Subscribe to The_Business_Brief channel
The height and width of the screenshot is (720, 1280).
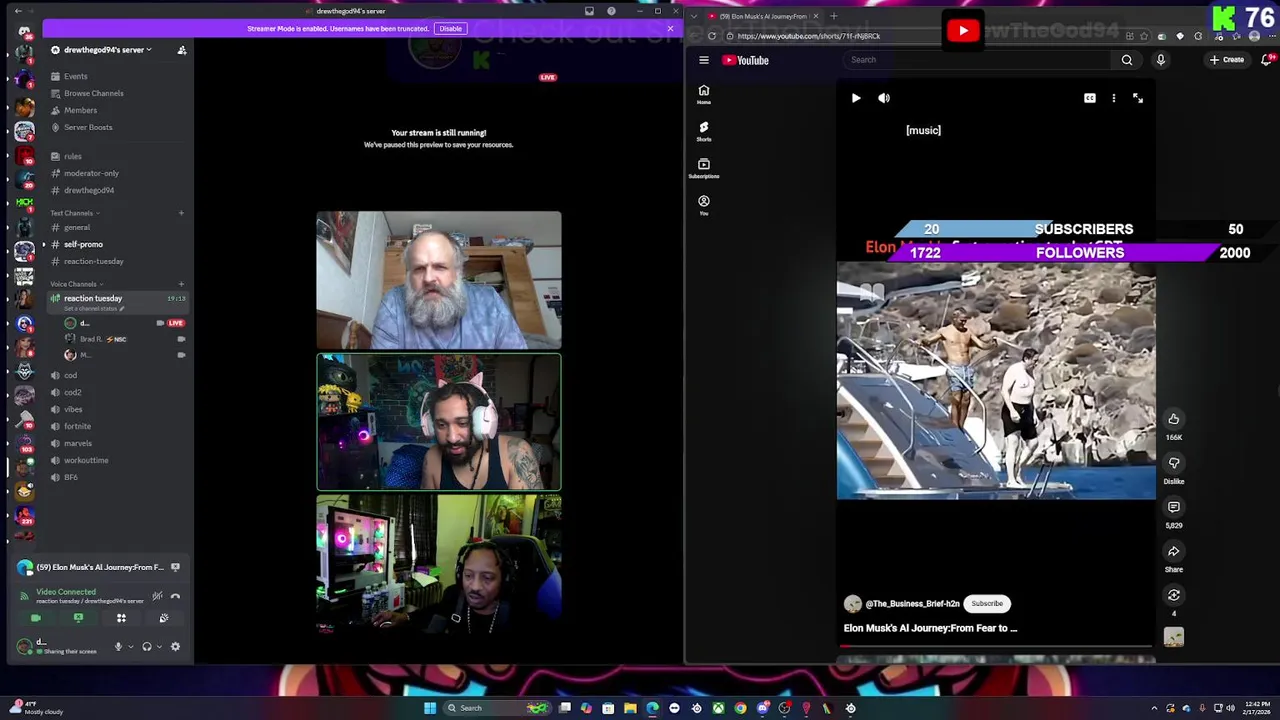click(987, 604)
